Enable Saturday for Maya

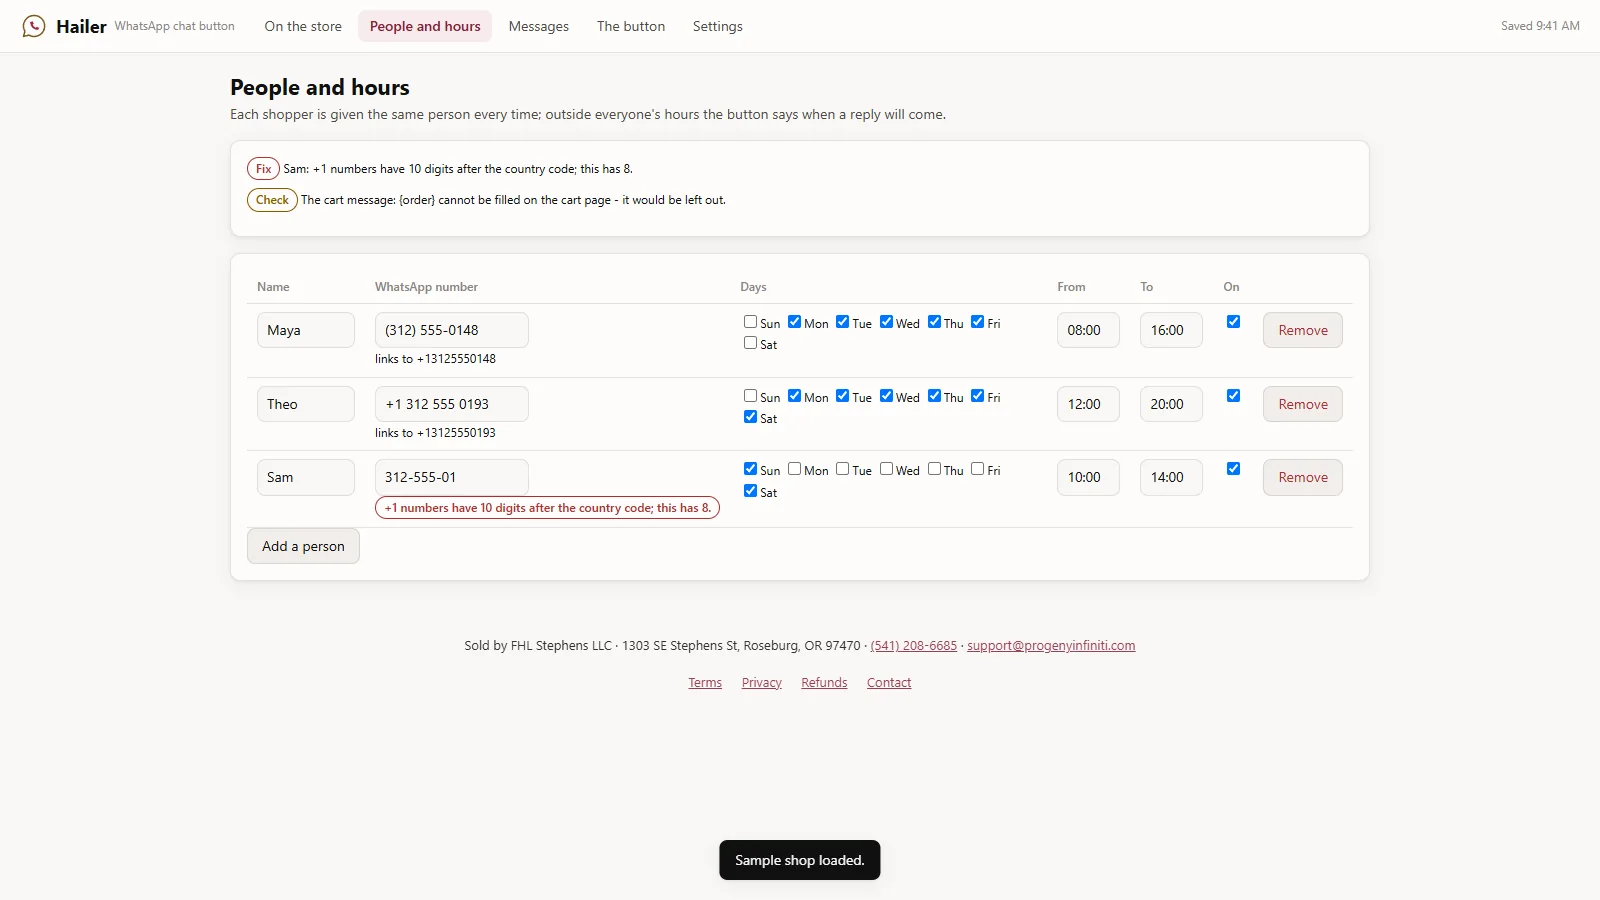[750, 343]
